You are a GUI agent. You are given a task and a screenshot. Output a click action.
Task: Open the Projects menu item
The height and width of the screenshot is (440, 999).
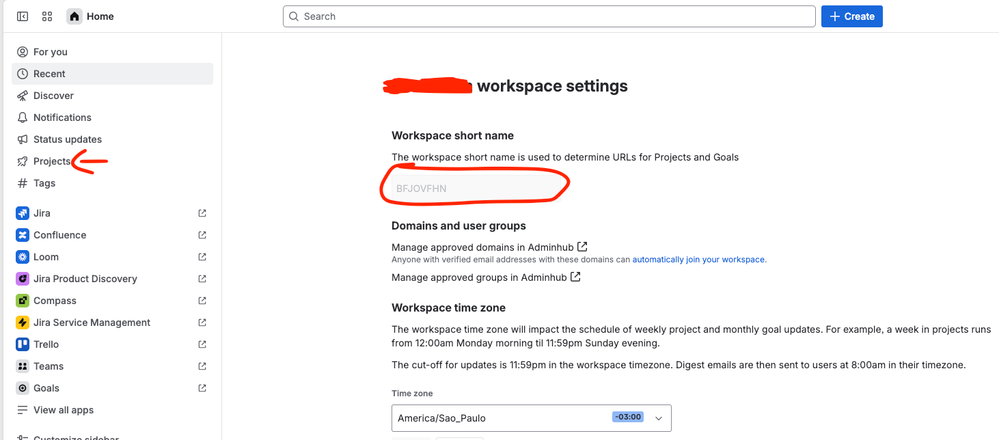click(51, 161)
